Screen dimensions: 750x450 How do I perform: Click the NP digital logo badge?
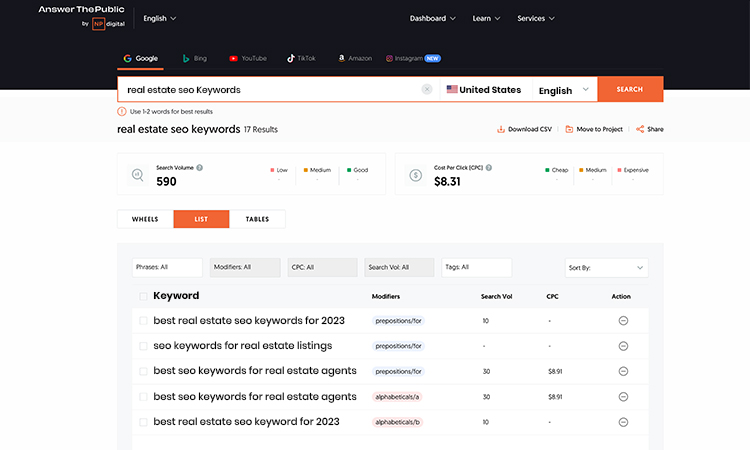point(99,24)
